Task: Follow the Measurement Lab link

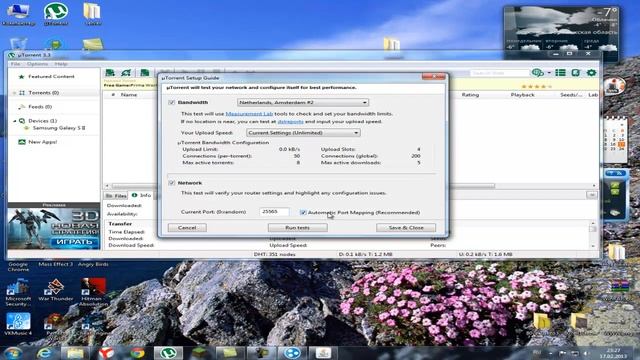Action: pos(249,114)
